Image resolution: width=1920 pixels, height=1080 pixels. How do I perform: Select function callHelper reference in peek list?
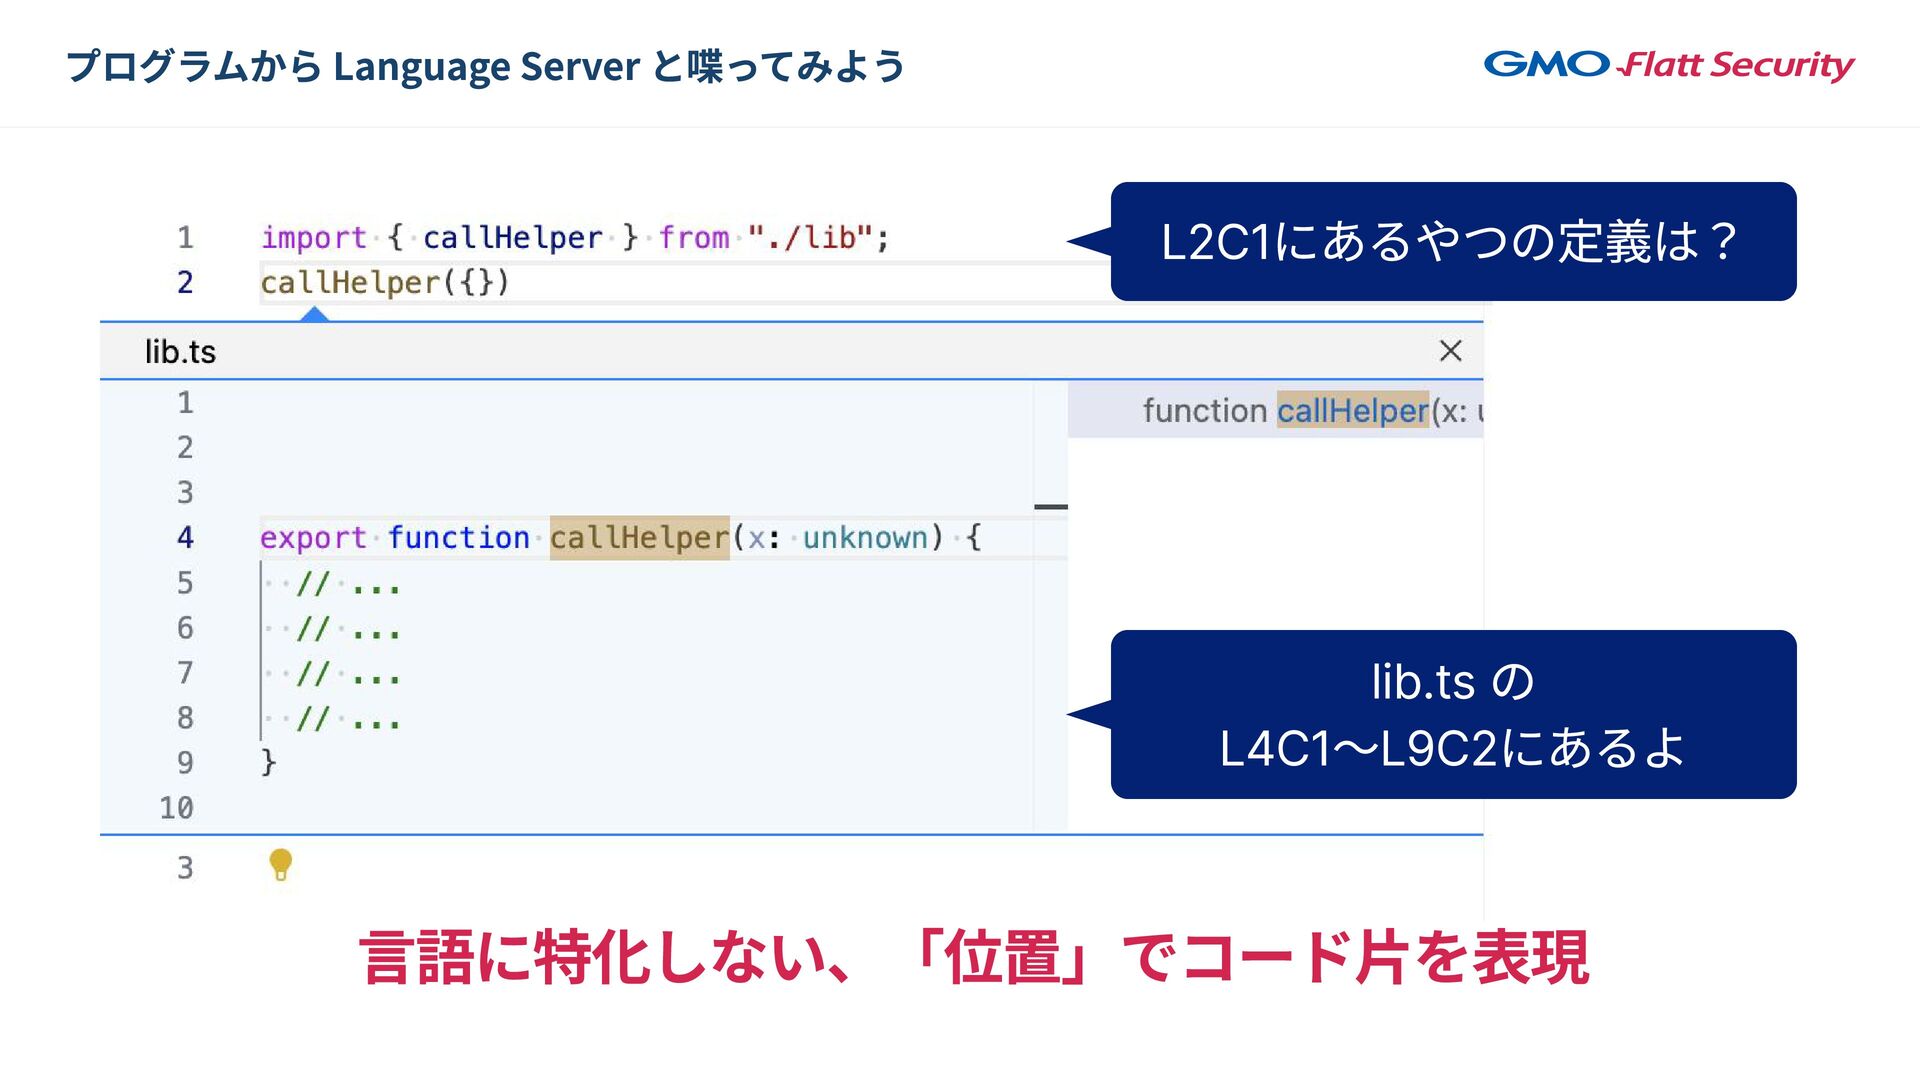tap(1310, 411)
